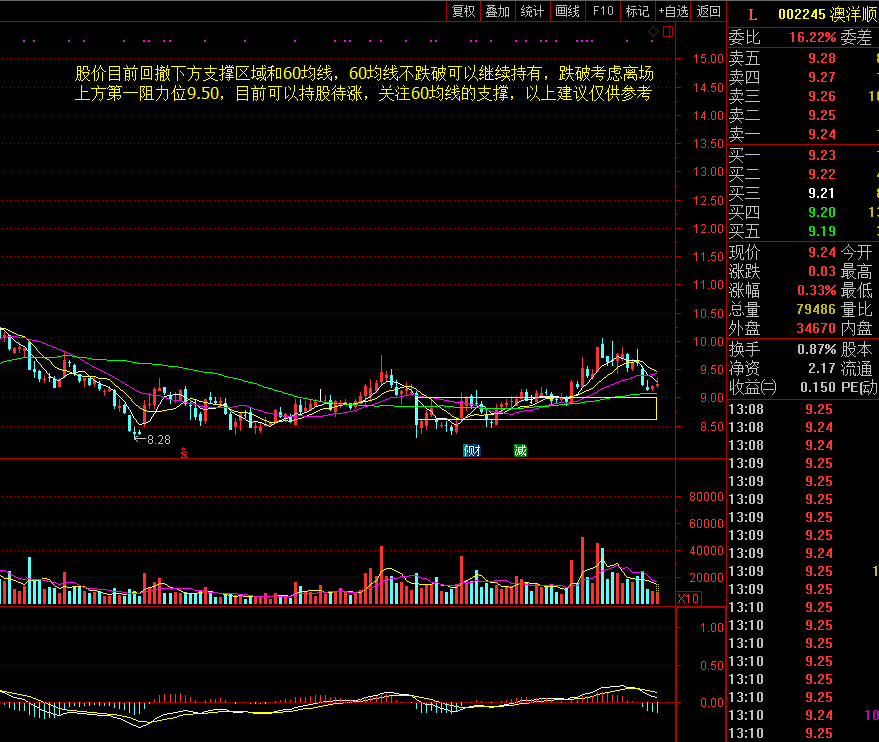
Task: Click the 15.00 price axis label
Action: pyautogui.click(x=708, y=59)
